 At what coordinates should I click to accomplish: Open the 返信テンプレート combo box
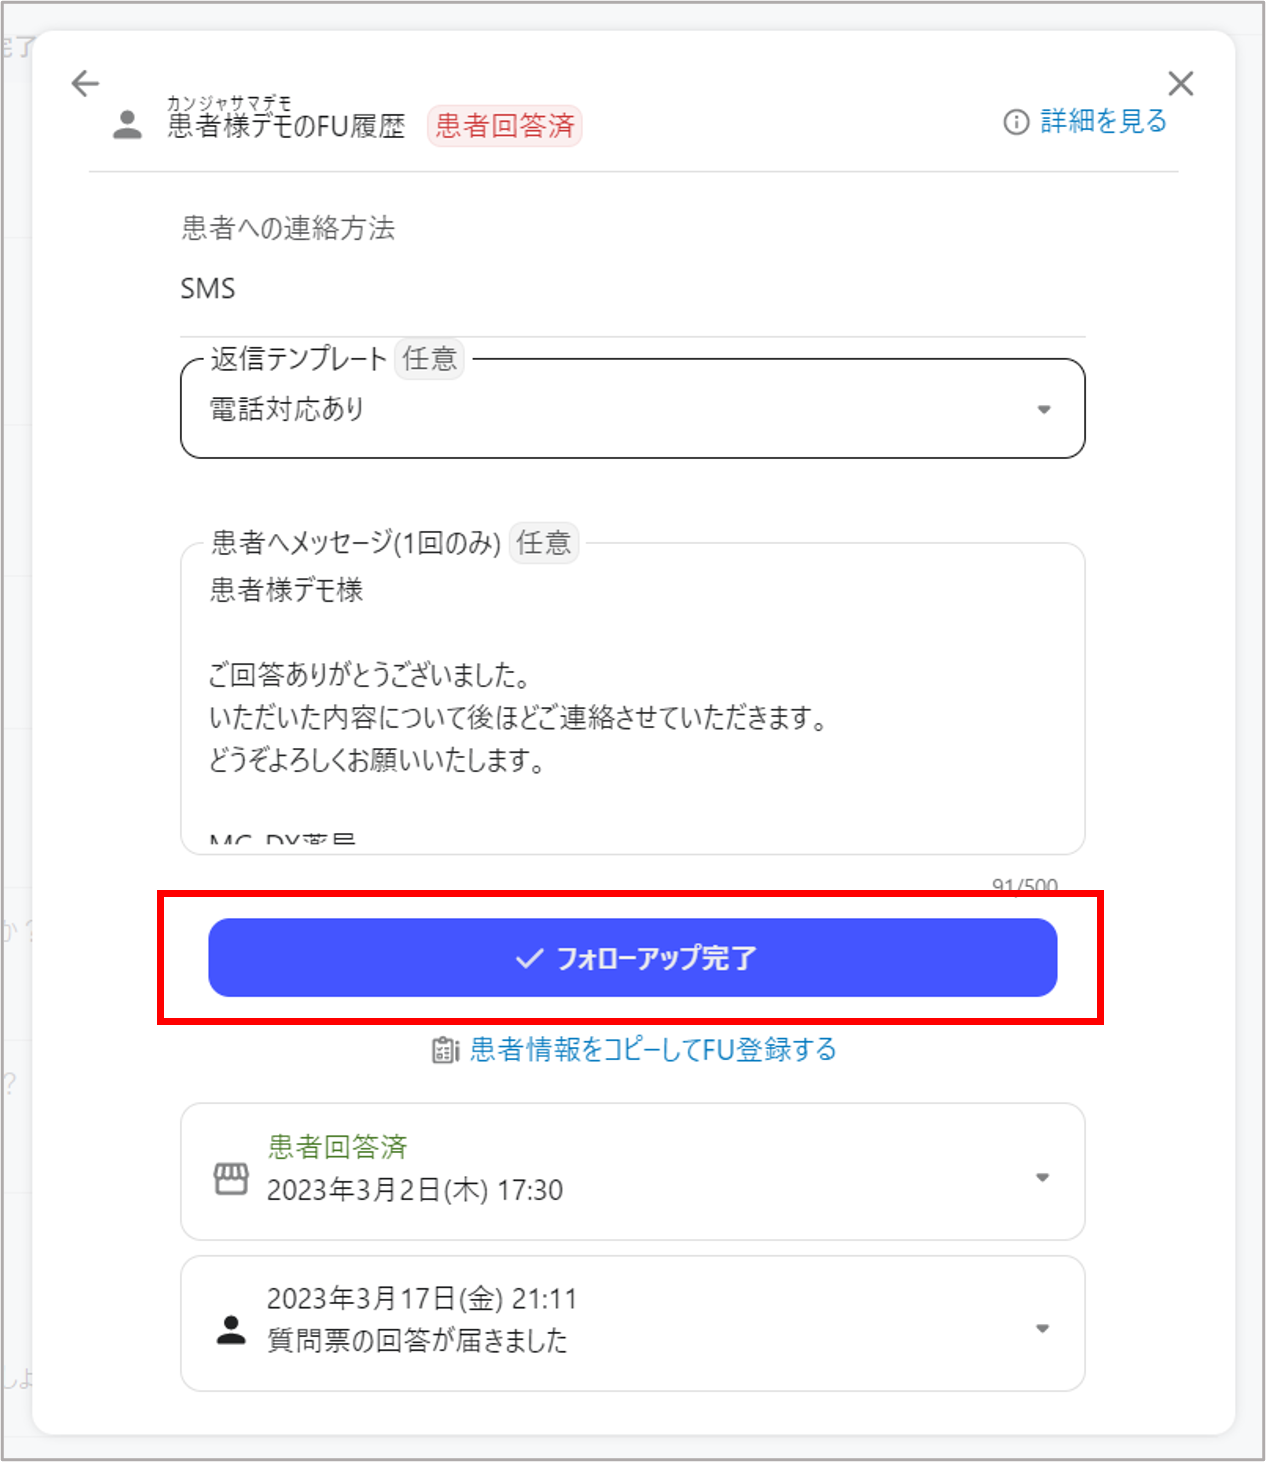tap(620, 409)
